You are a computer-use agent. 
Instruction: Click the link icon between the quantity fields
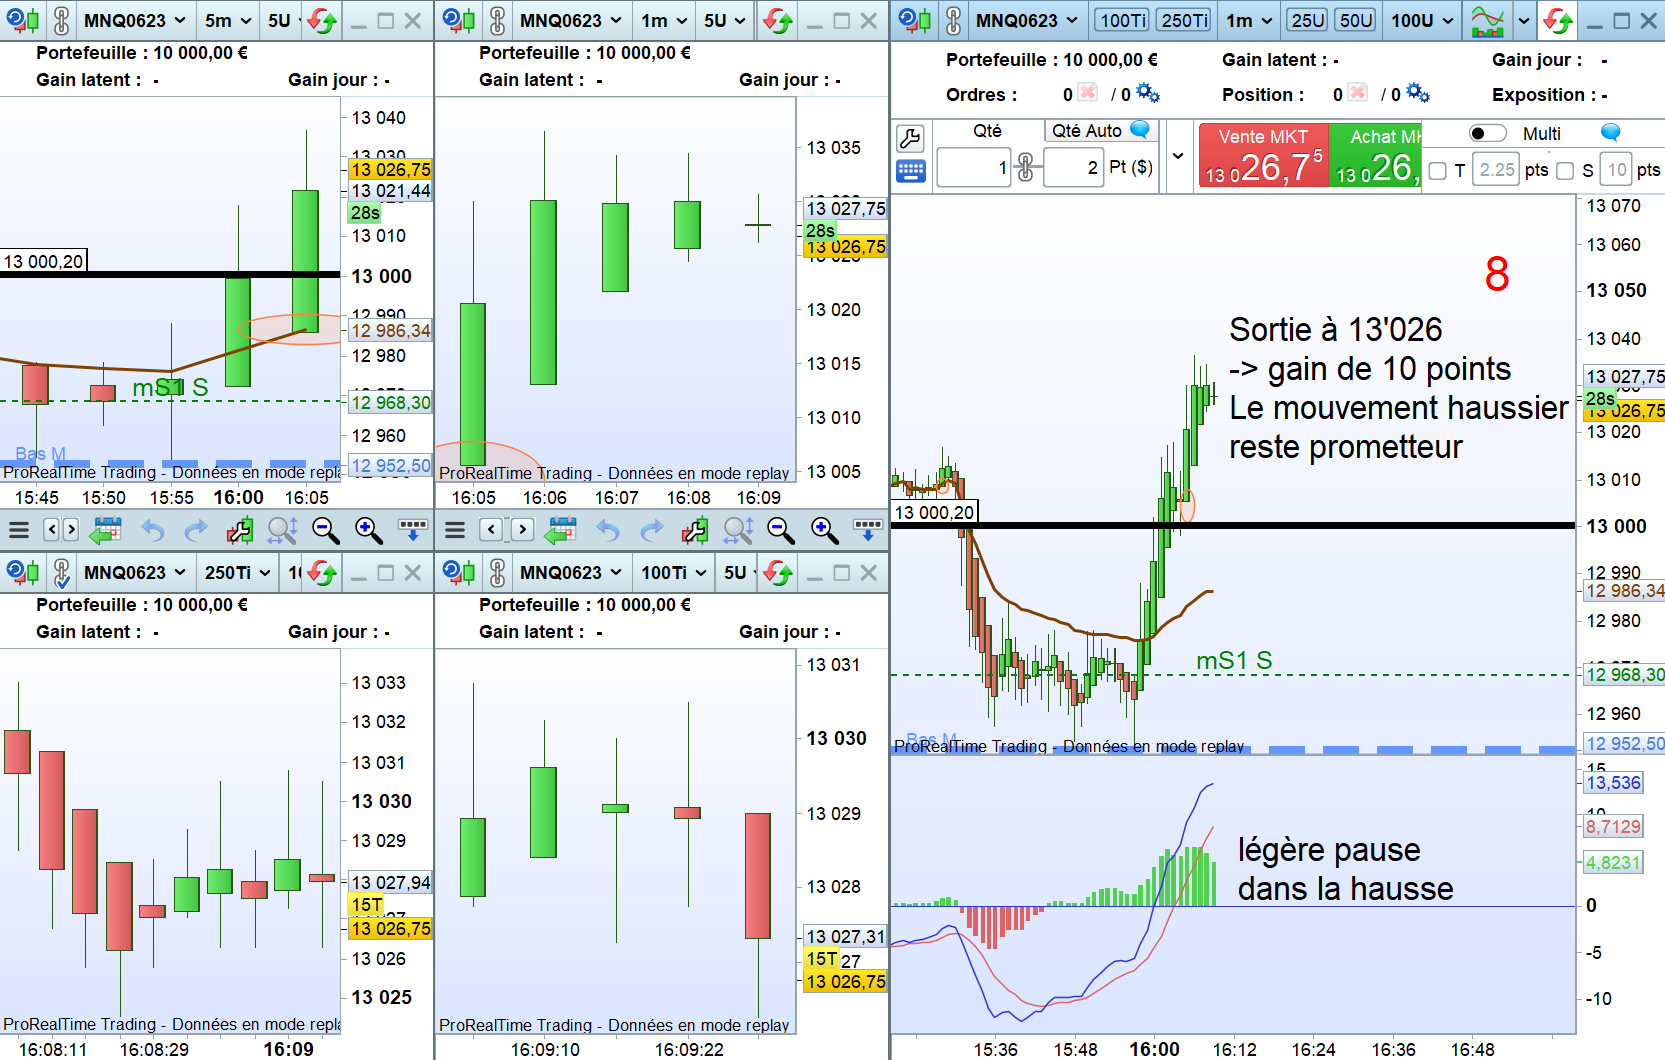[x=1025, y=167]
